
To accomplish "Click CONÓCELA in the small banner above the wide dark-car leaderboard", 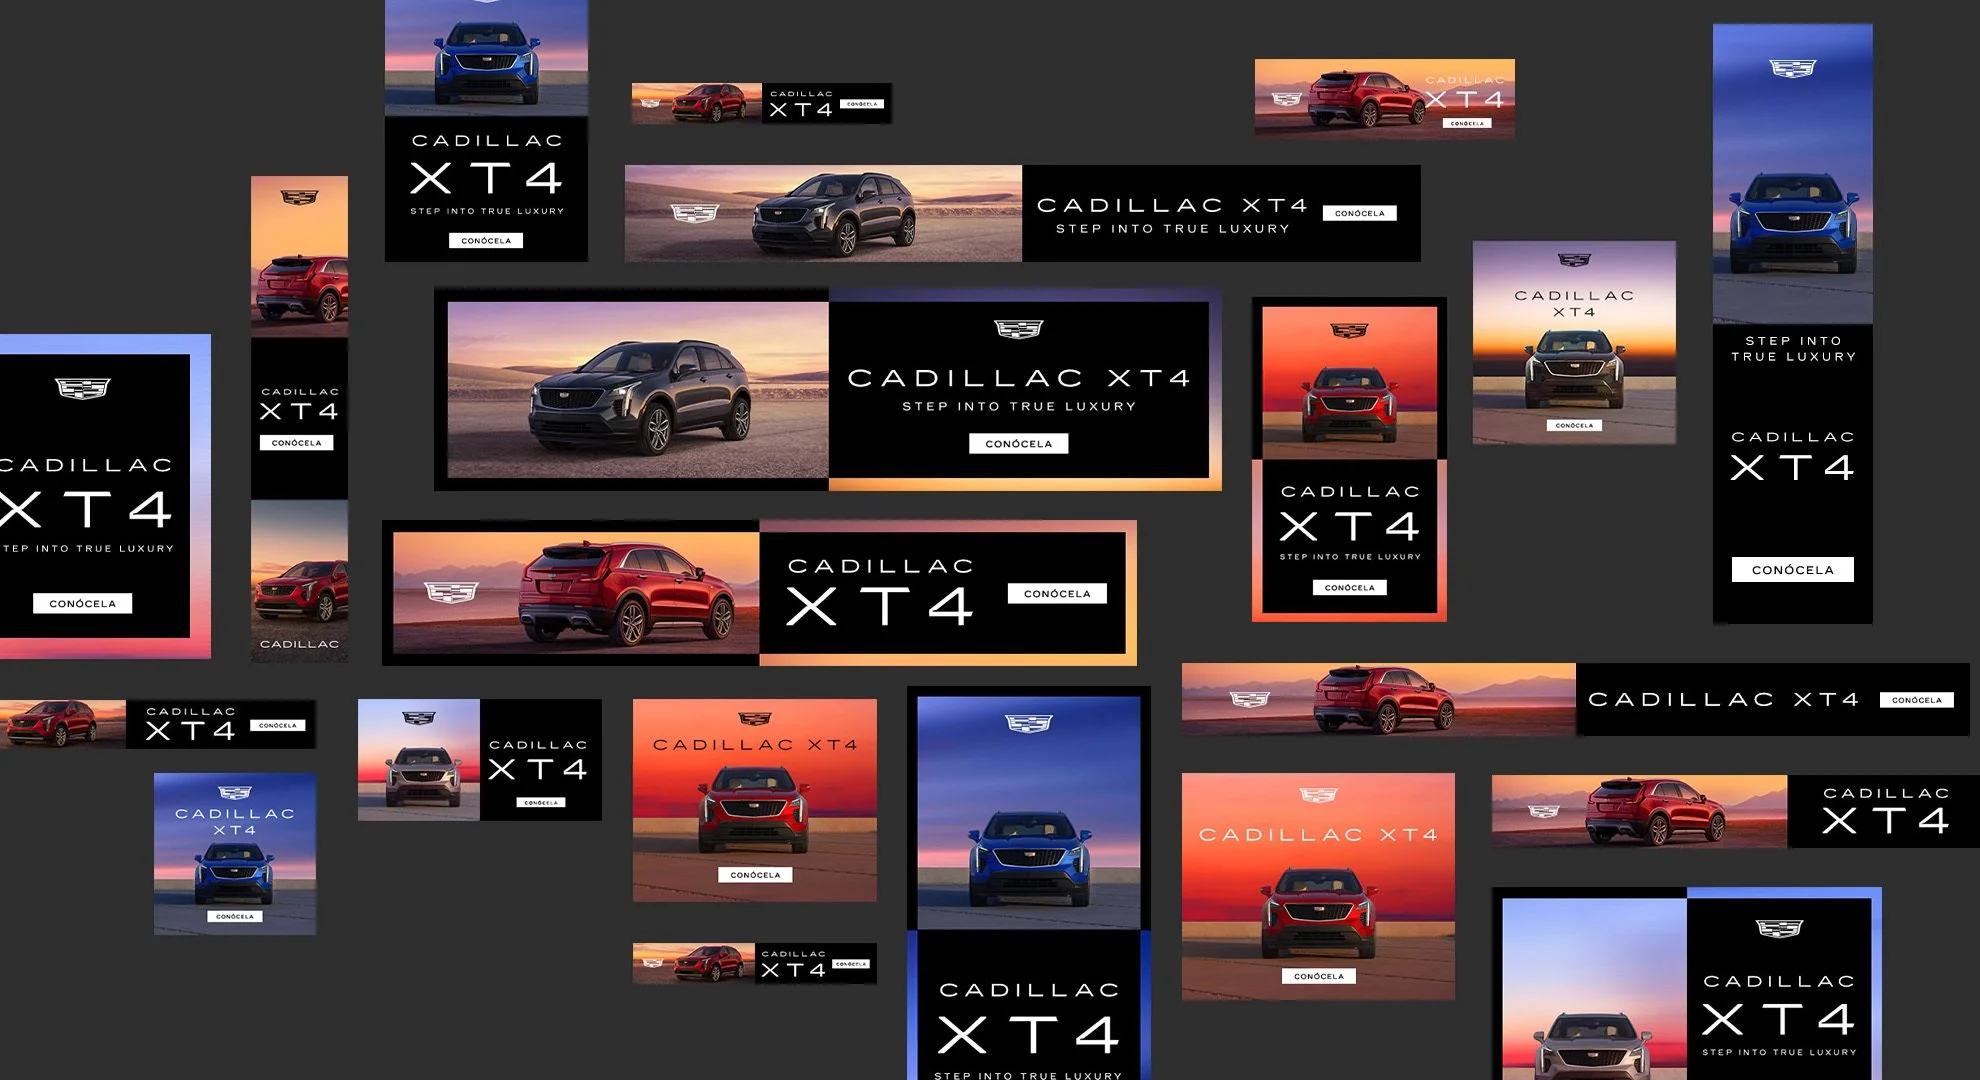I will click(861, 103).
